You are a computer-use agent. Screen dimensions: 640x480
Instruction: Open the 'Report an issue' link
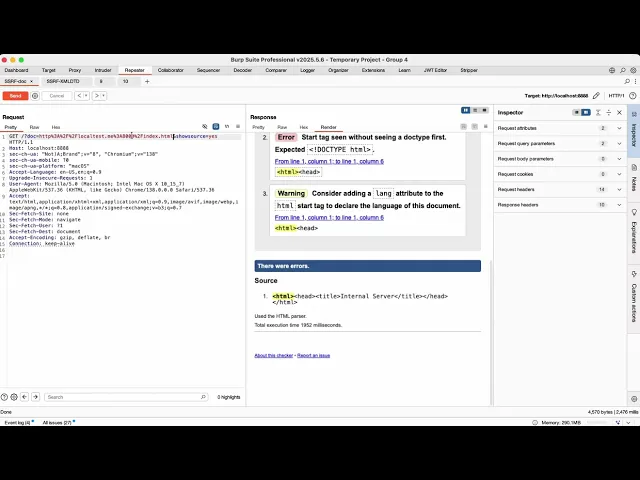[x=313, y=356]
